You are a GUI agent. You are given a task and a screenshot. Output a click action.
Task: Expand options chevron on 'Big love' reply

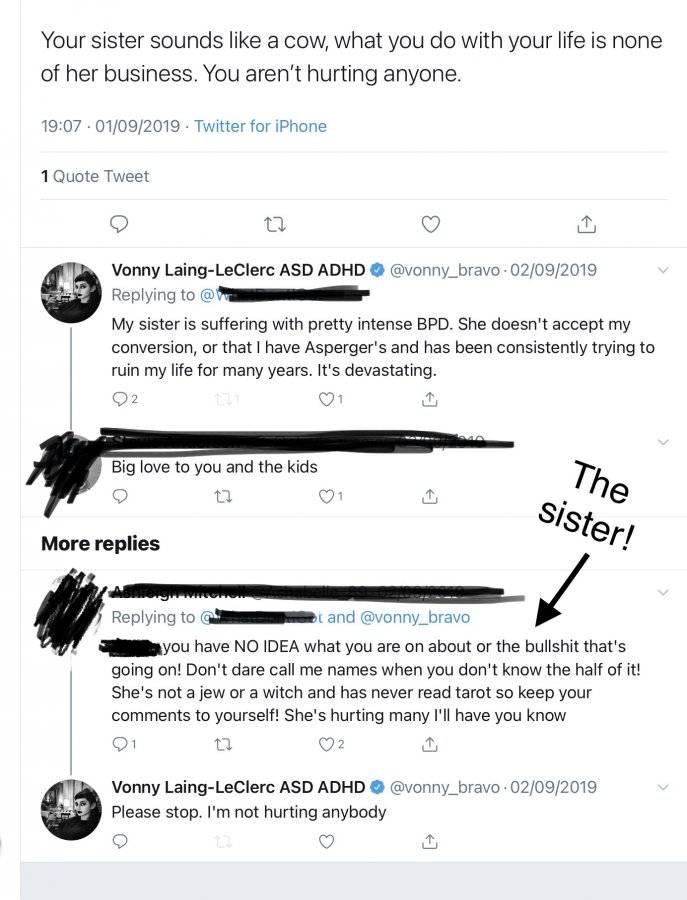click(663, 441)
